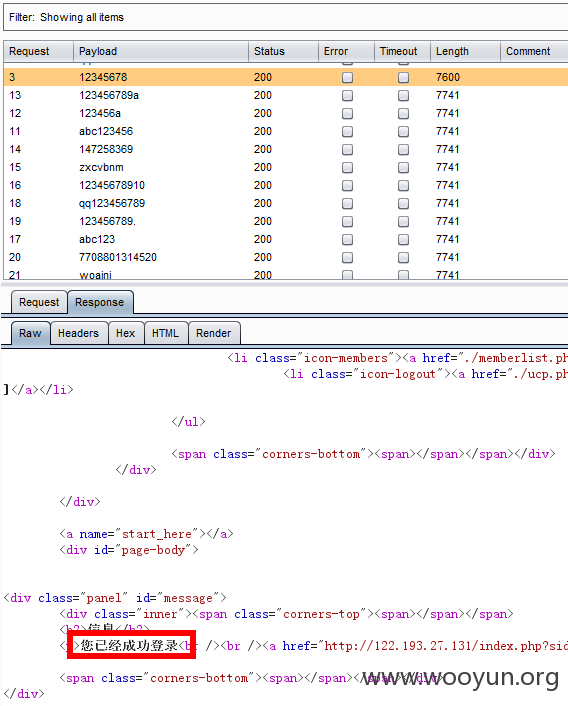Sort by the Timeout column header
The image size is (568, 706).
click(402, 51)
